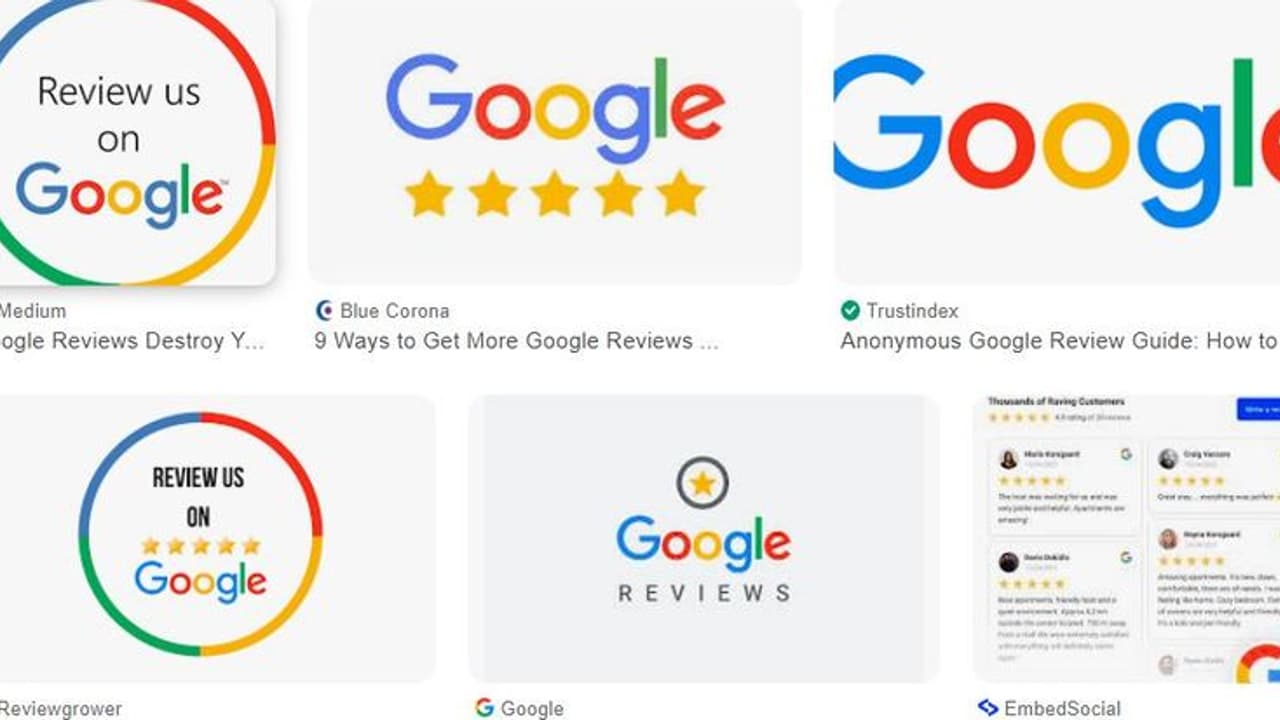This screenshot has height=720, width=1280.
Task: Click the Blue Corona site favicon
Action: point(324,311)
